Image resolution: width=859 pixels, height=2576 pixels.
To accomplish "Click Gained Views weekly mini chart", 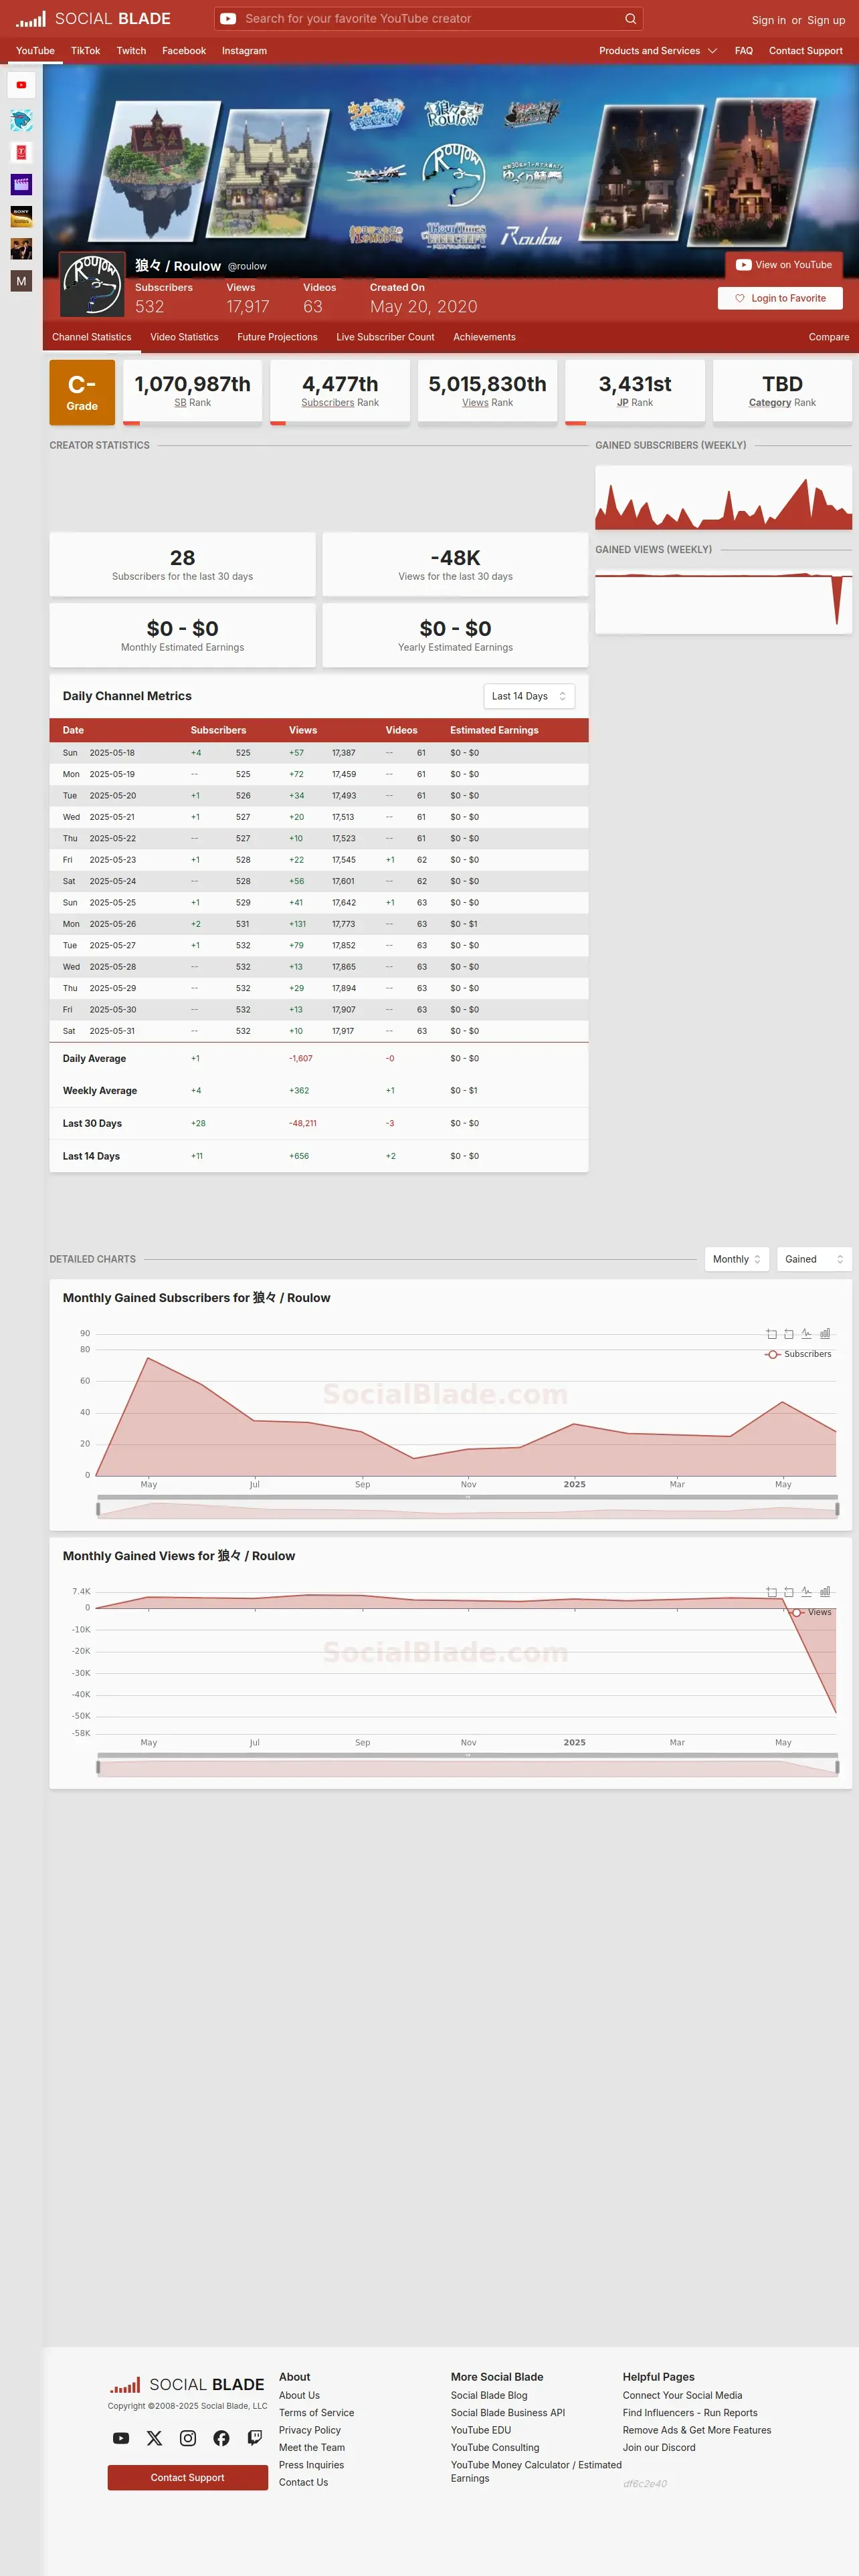I will (x=723, y=601).
